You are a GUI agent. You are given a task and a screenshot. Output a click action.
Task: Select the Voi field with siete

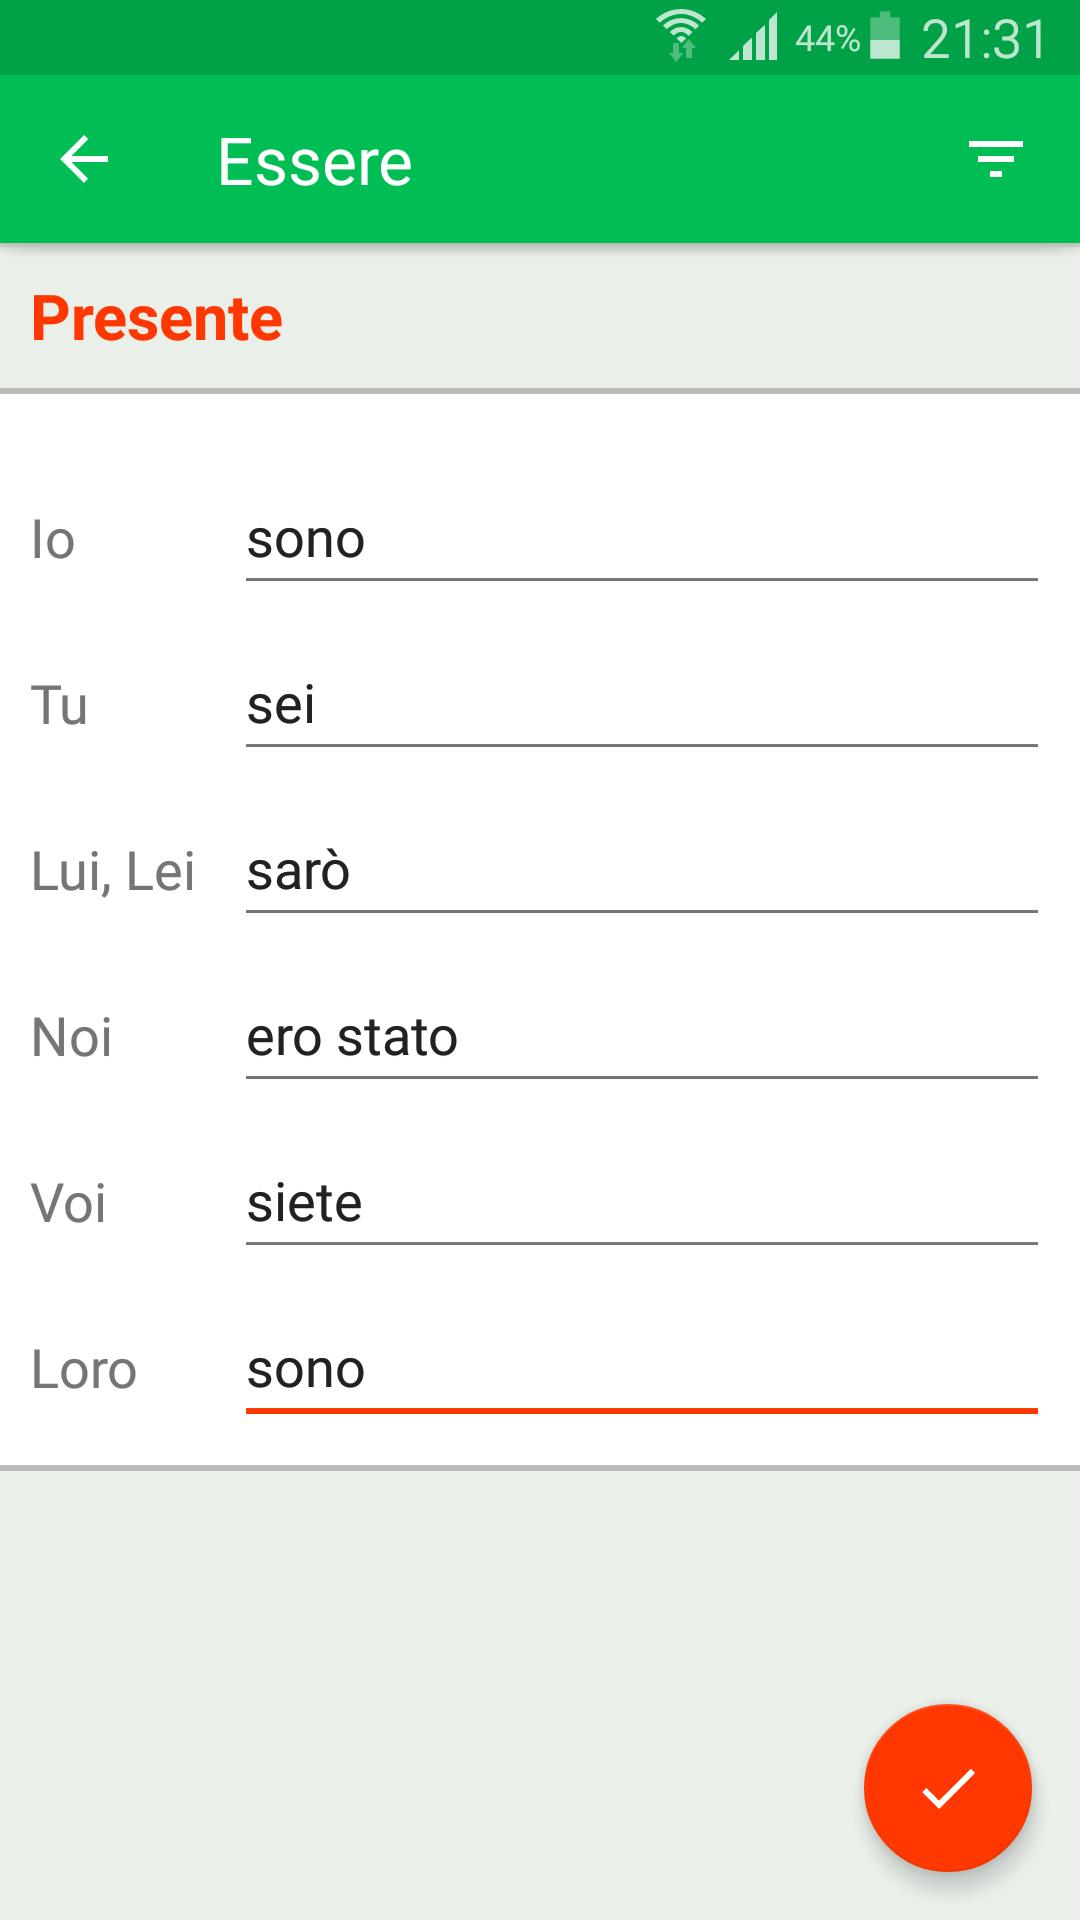pos(642,1205)
